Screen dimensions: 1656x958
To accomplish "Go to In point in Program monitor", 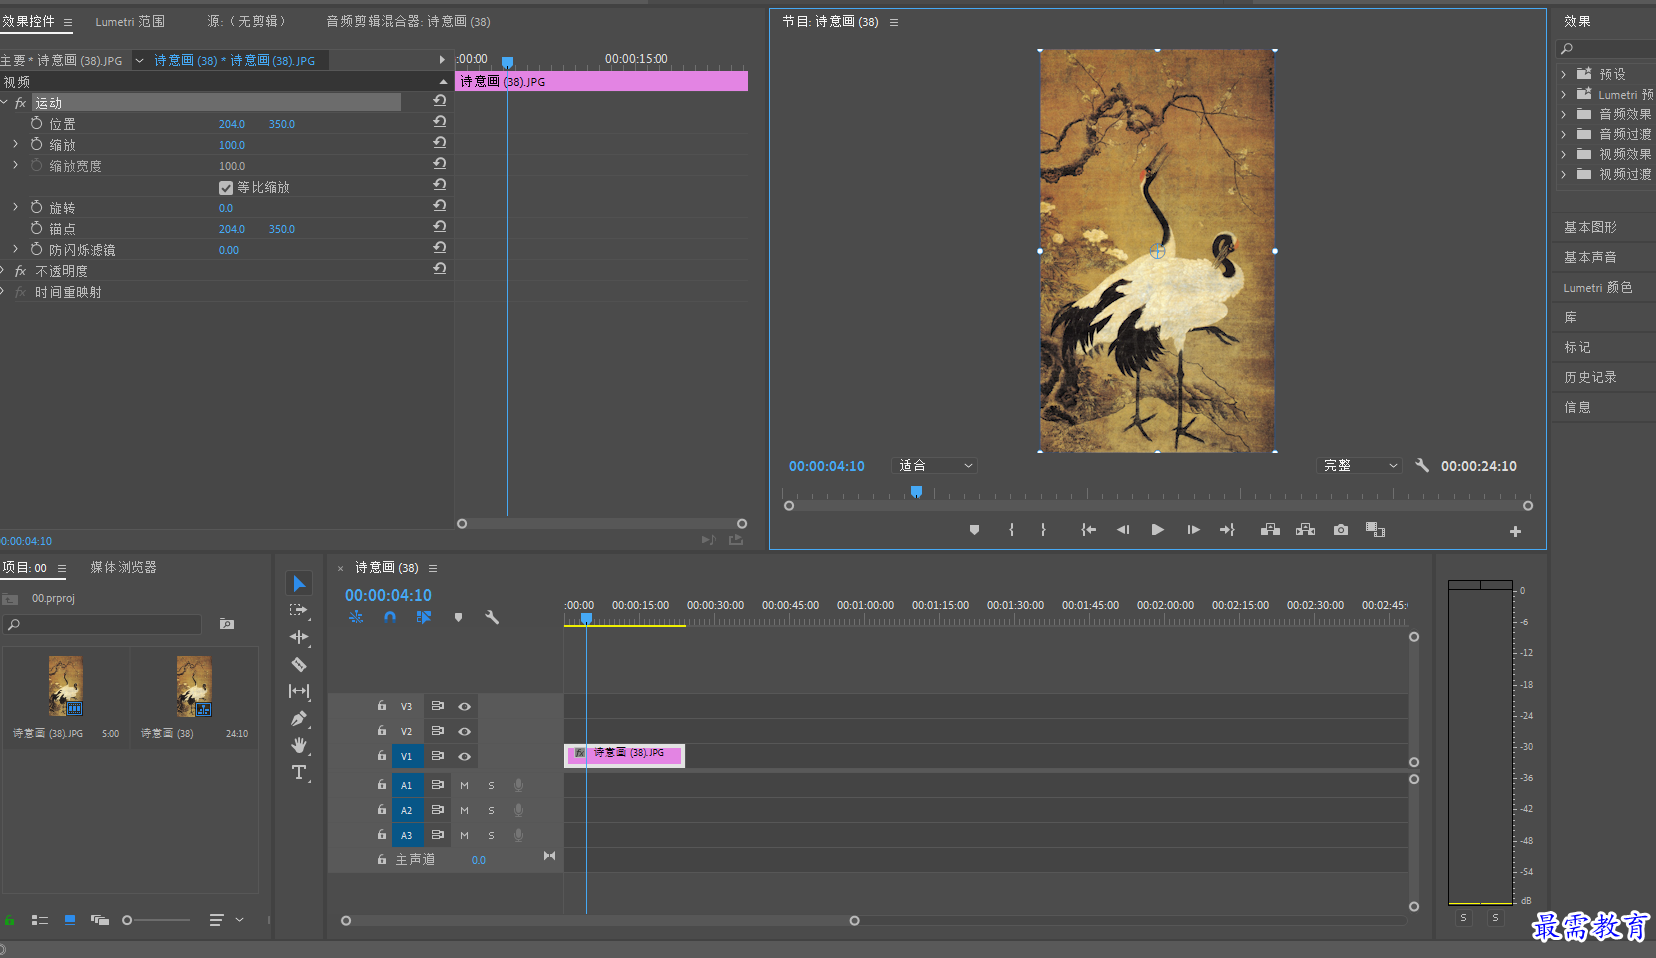I will coord(1089,530).
